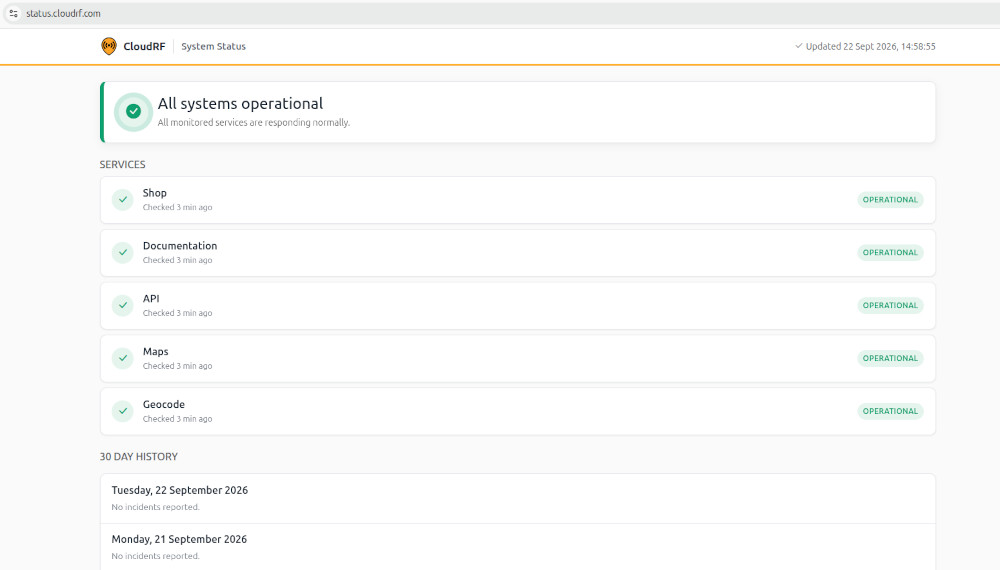1000x570 pixels.
Task: Click the Documentation OPERATIONAL badge
Action: pyautogui.click(x=890, y=252)
